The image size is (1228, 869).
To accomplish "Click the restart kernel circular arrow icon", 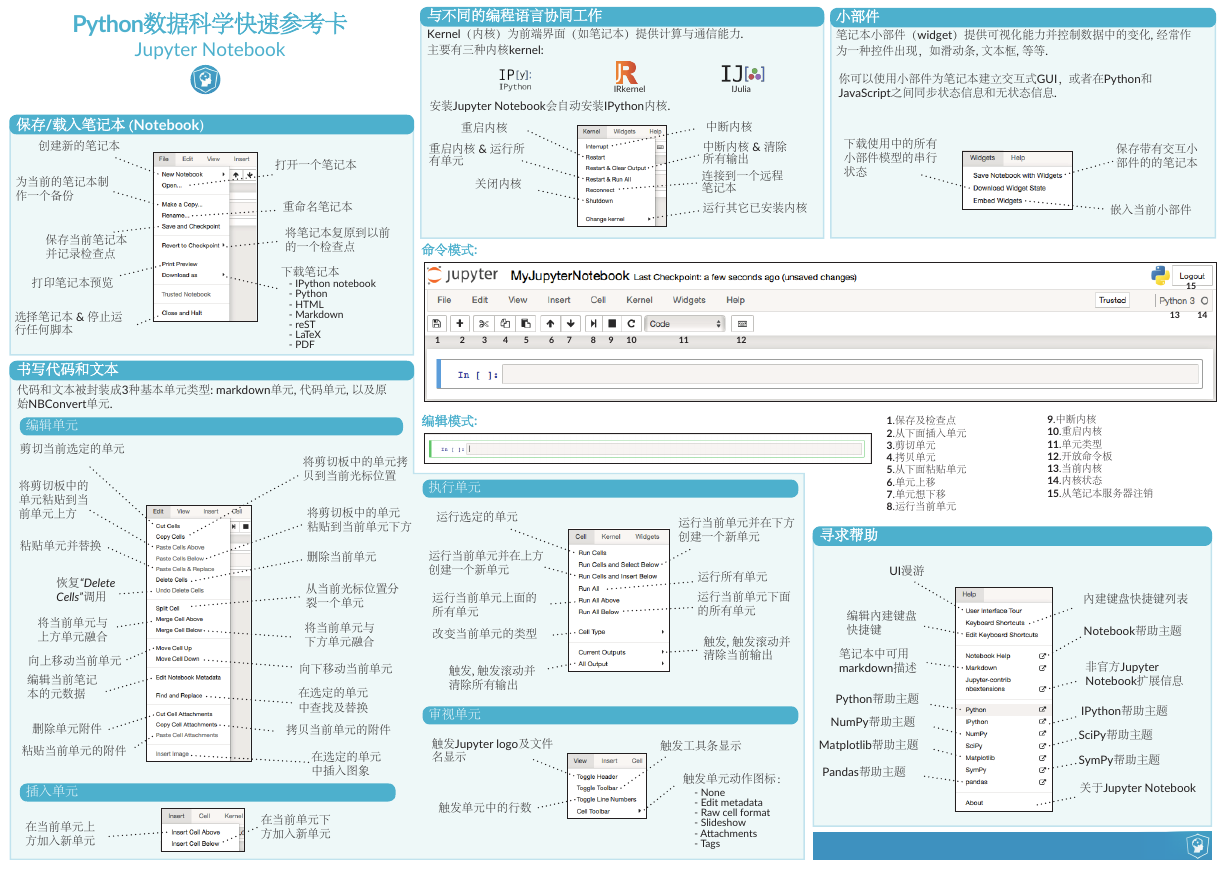I will coord(631,323).
